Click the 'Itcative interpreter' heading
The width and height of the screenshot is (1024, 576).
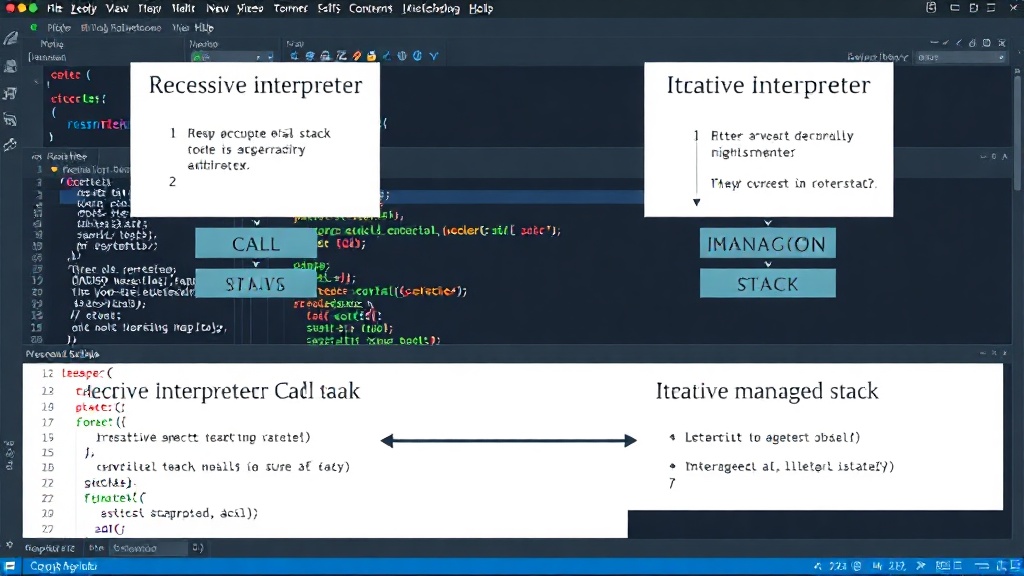click(x=768, y=85)
